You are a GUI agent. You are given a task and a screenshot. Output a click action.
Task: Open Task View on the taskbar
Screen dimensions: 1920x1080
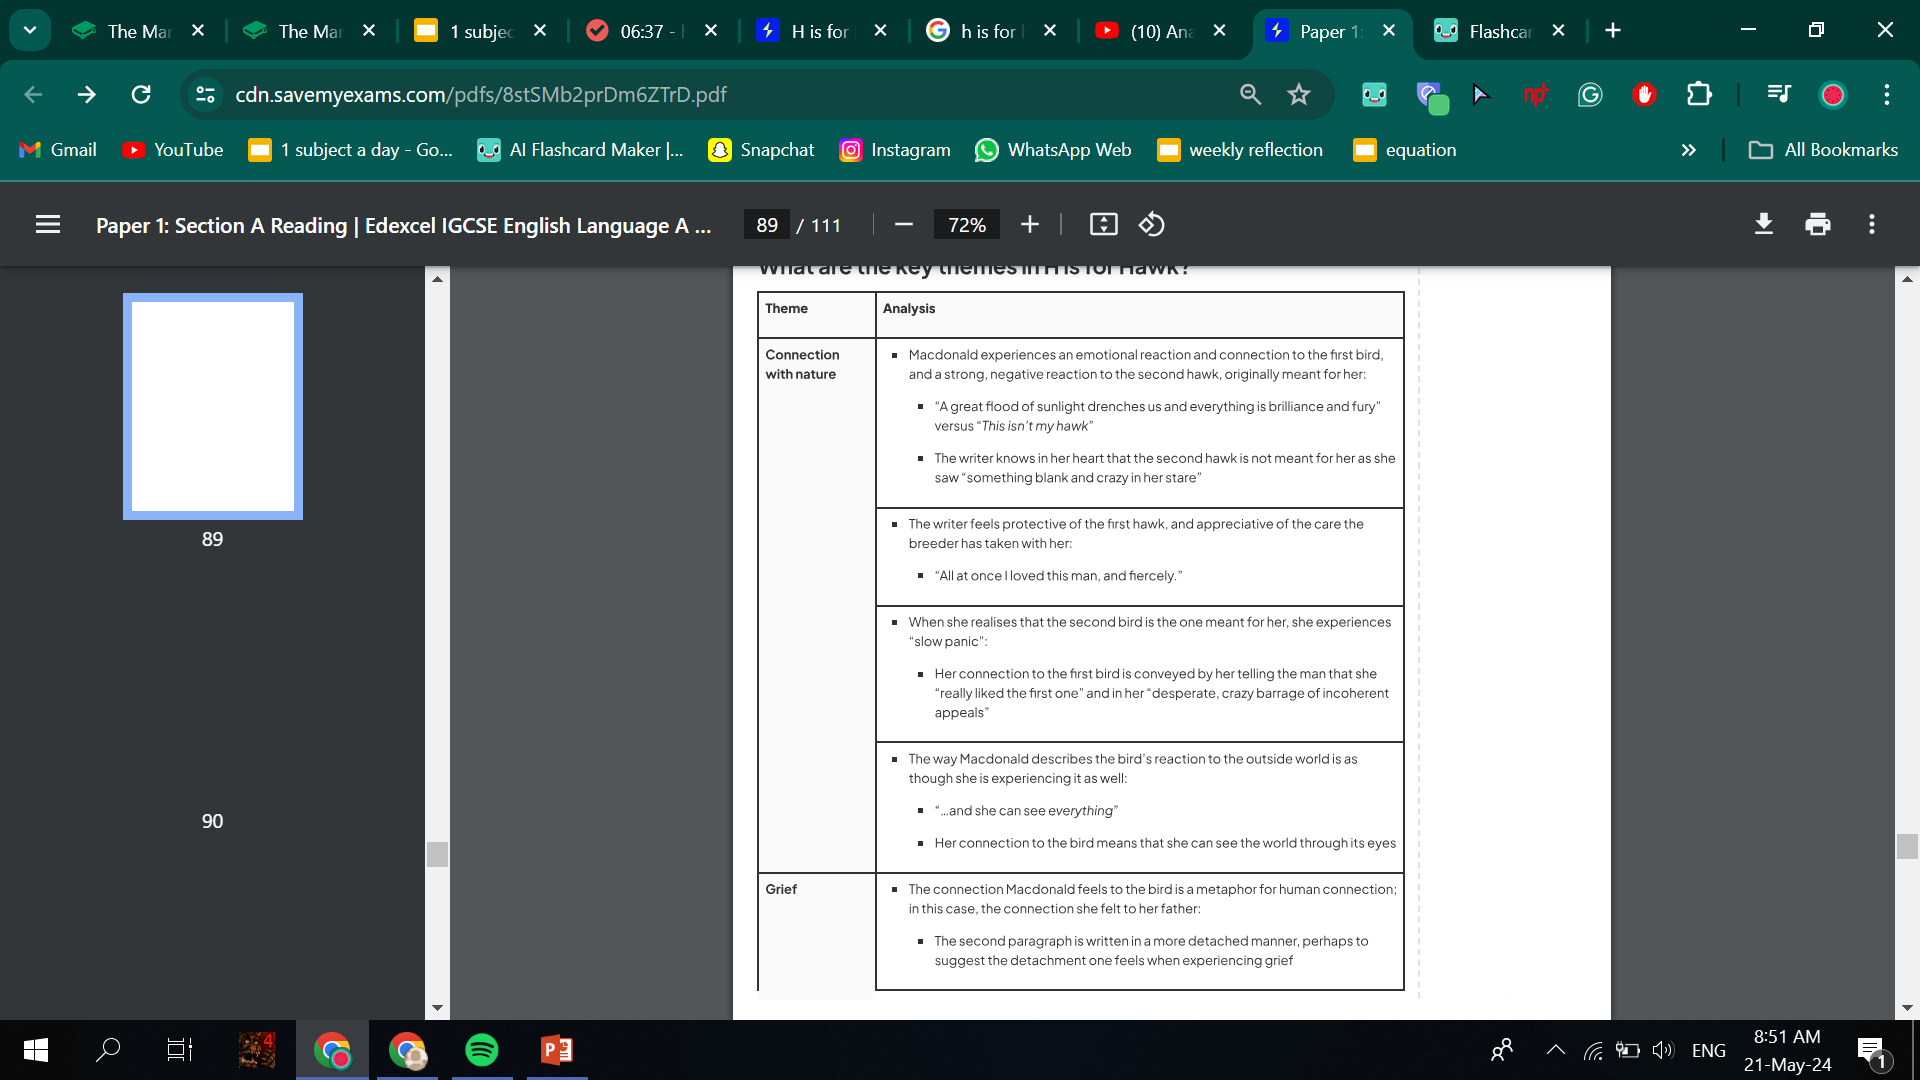tap(180, 1050)
